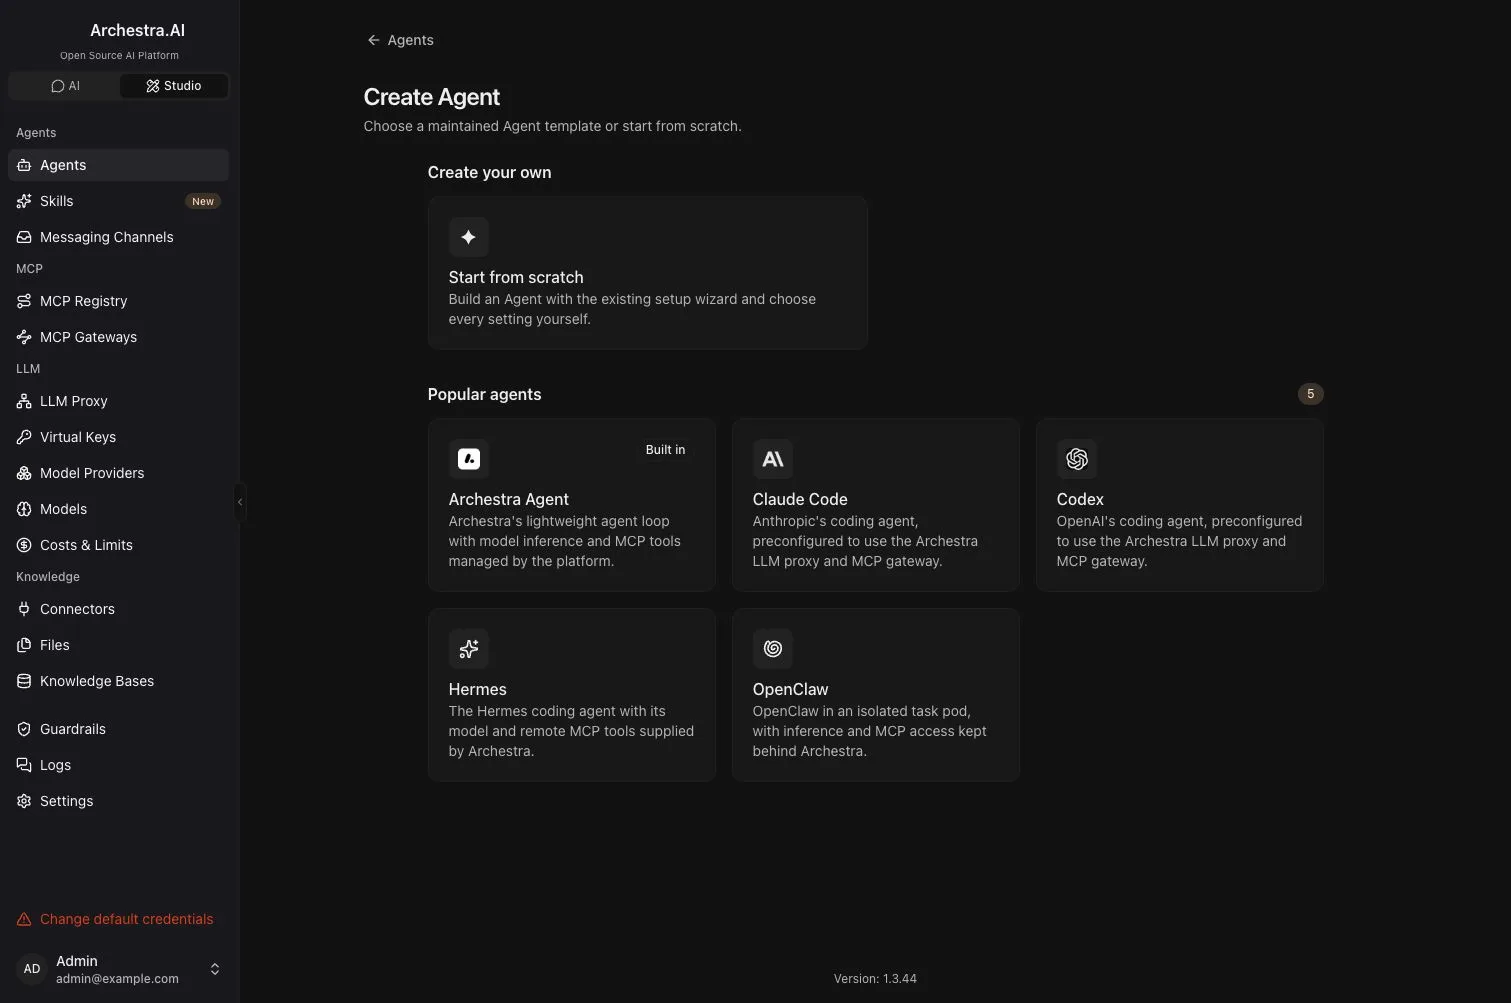Navigate to Knowledge Bases
The image size is (1511, 1003).
[x=118, y=681]
